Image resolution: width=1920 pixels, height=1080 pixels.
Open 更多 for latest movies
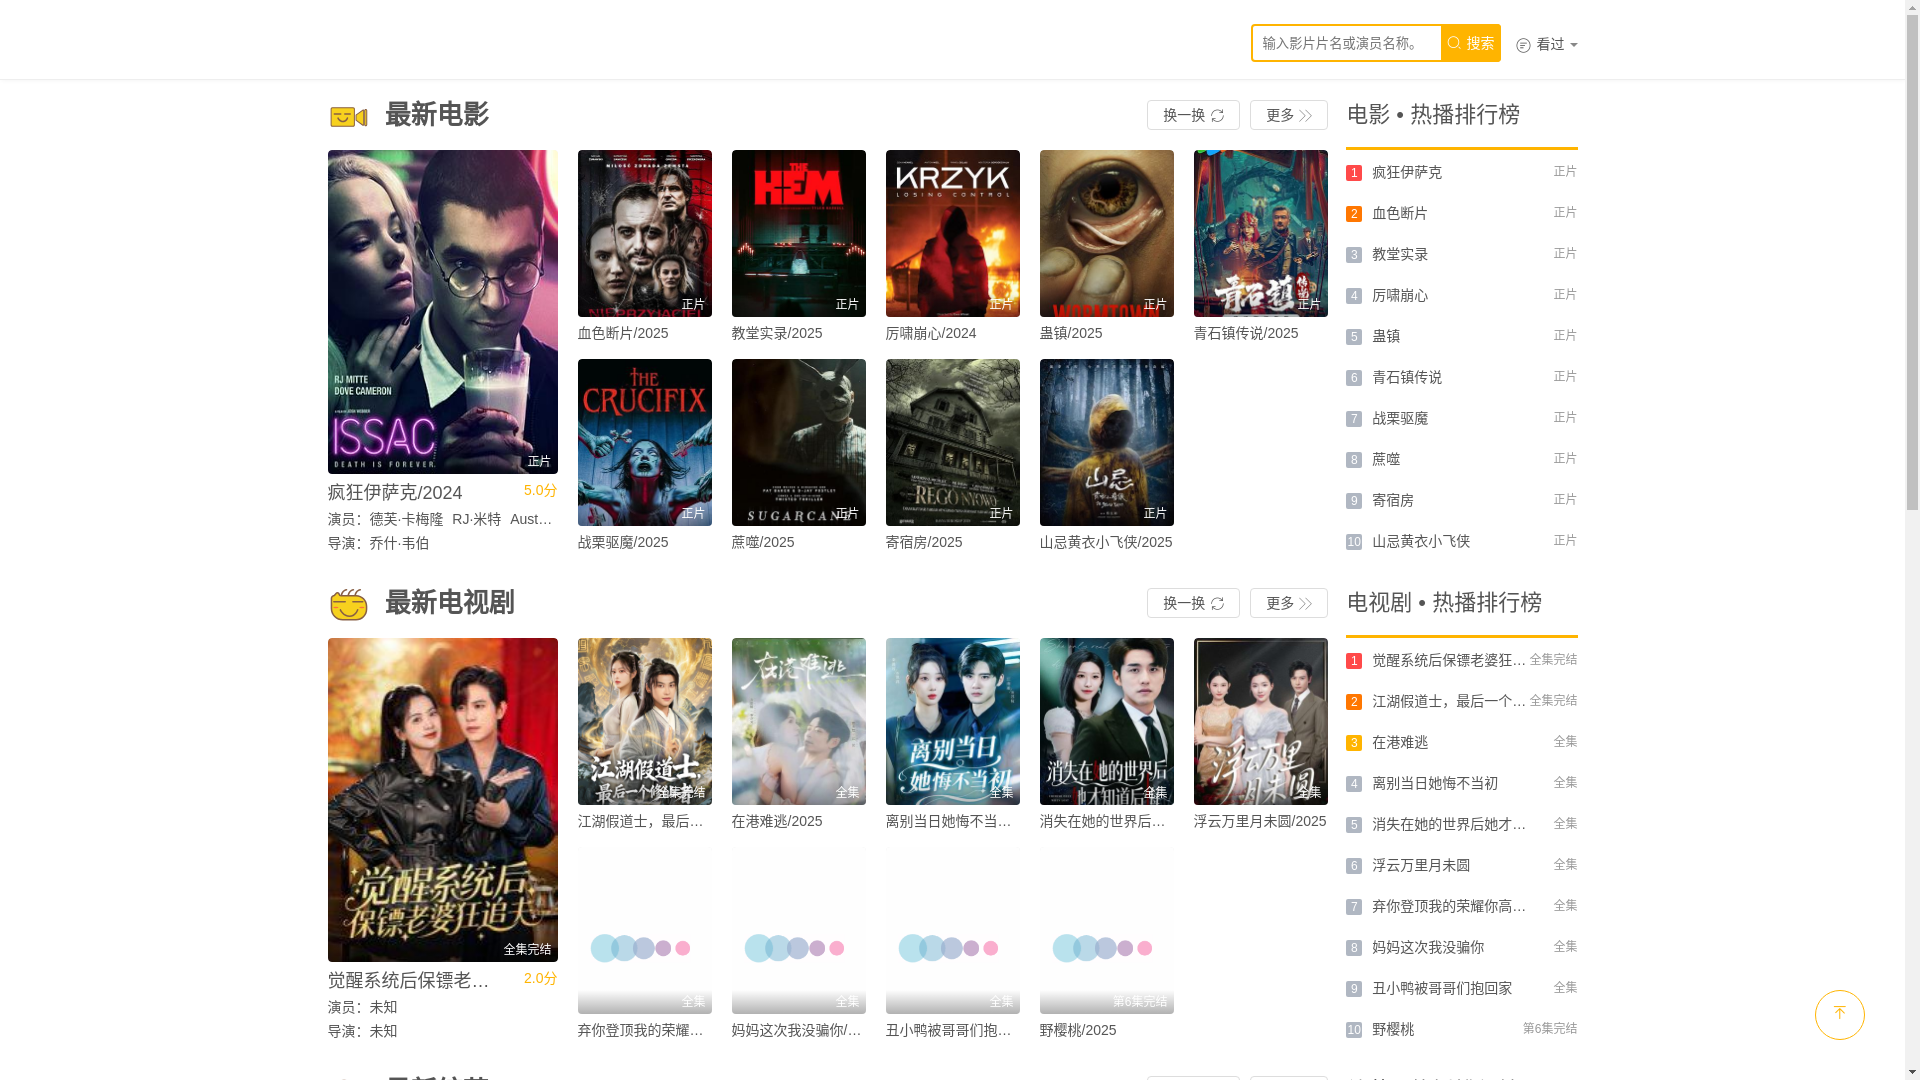(x=1288, y=115)
